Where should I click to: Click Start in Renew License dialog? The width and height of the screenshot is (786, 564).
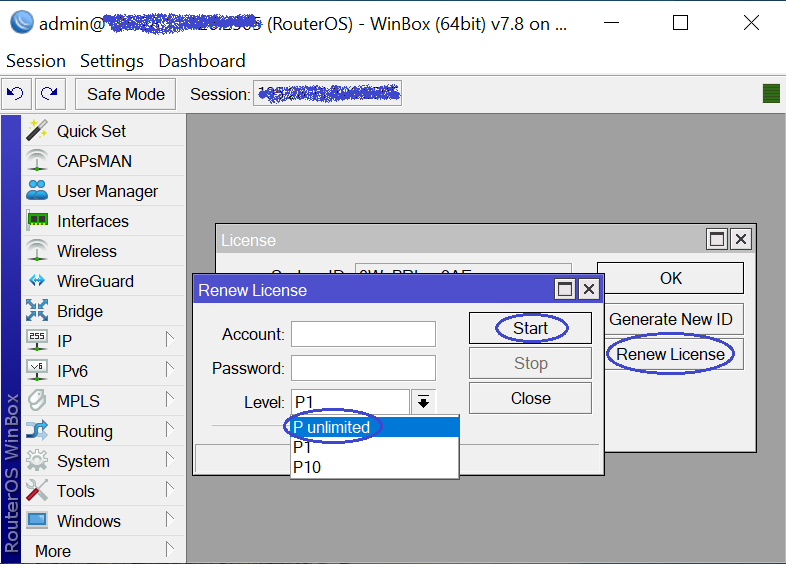coord(530,328)
